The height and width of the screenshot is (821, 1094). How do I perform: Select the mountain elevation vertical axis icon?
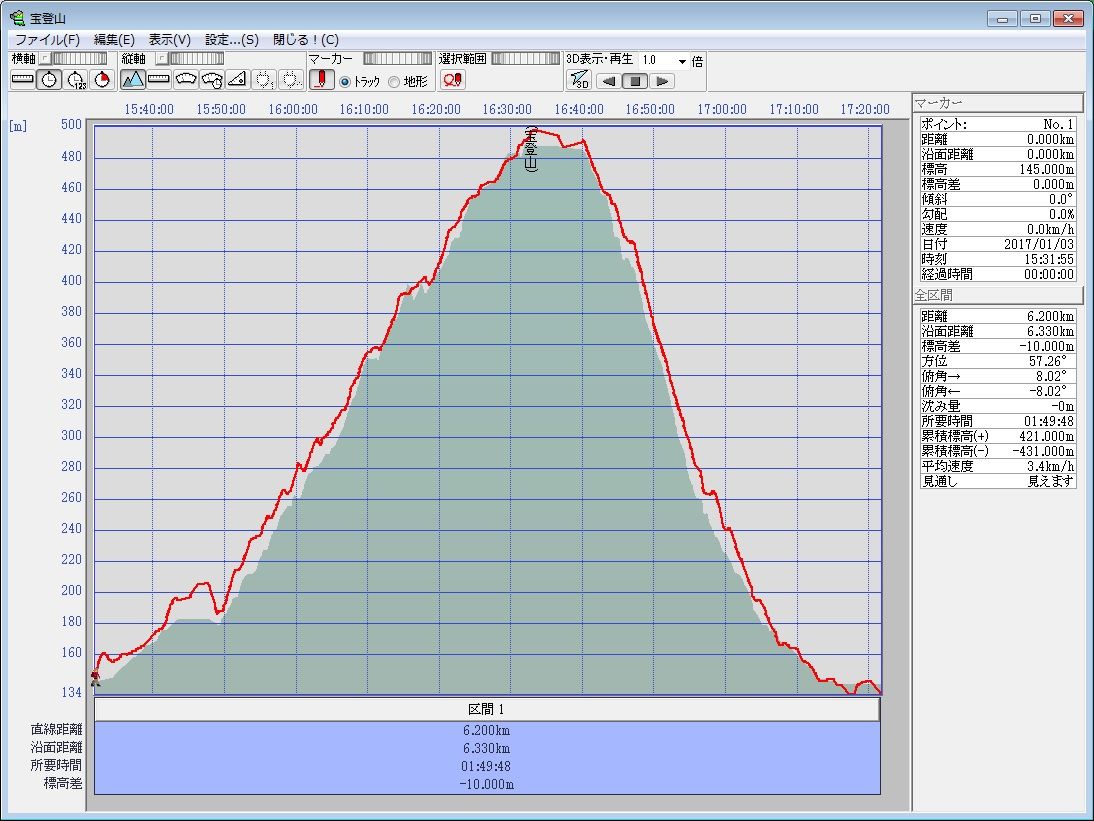133,80
